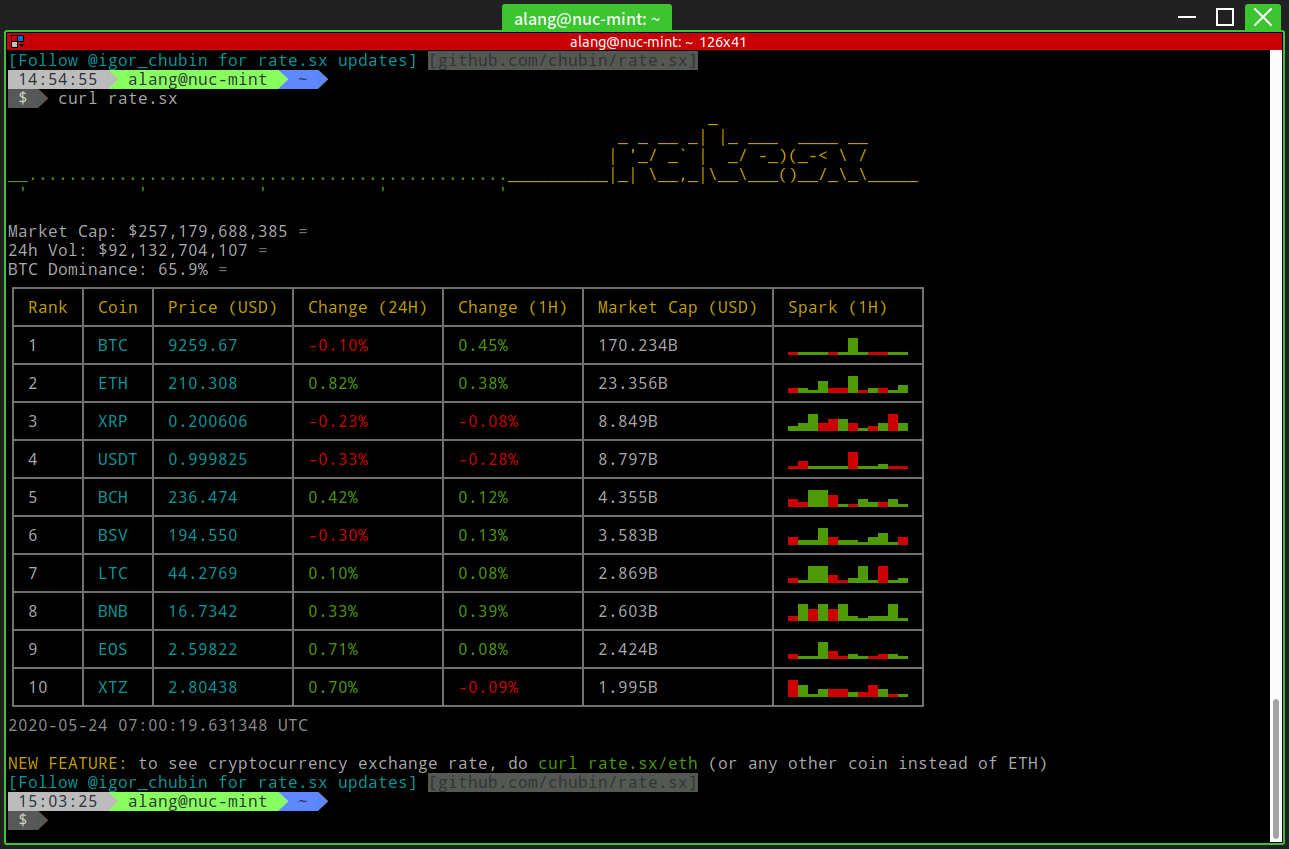Click the bottom github.com/chubin/rate.sx link
This screenshot has height=849, width=1289.
click(x=562, y=782)
